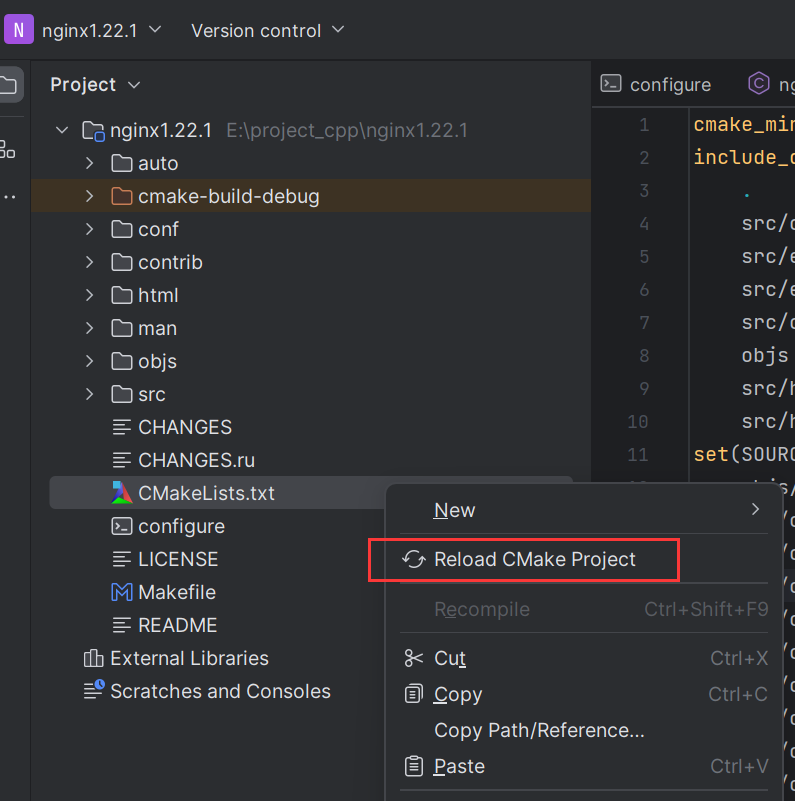Viewport: 795px width, 801px height.
Task: Expand the conf folder
Action: coord(89,229)
